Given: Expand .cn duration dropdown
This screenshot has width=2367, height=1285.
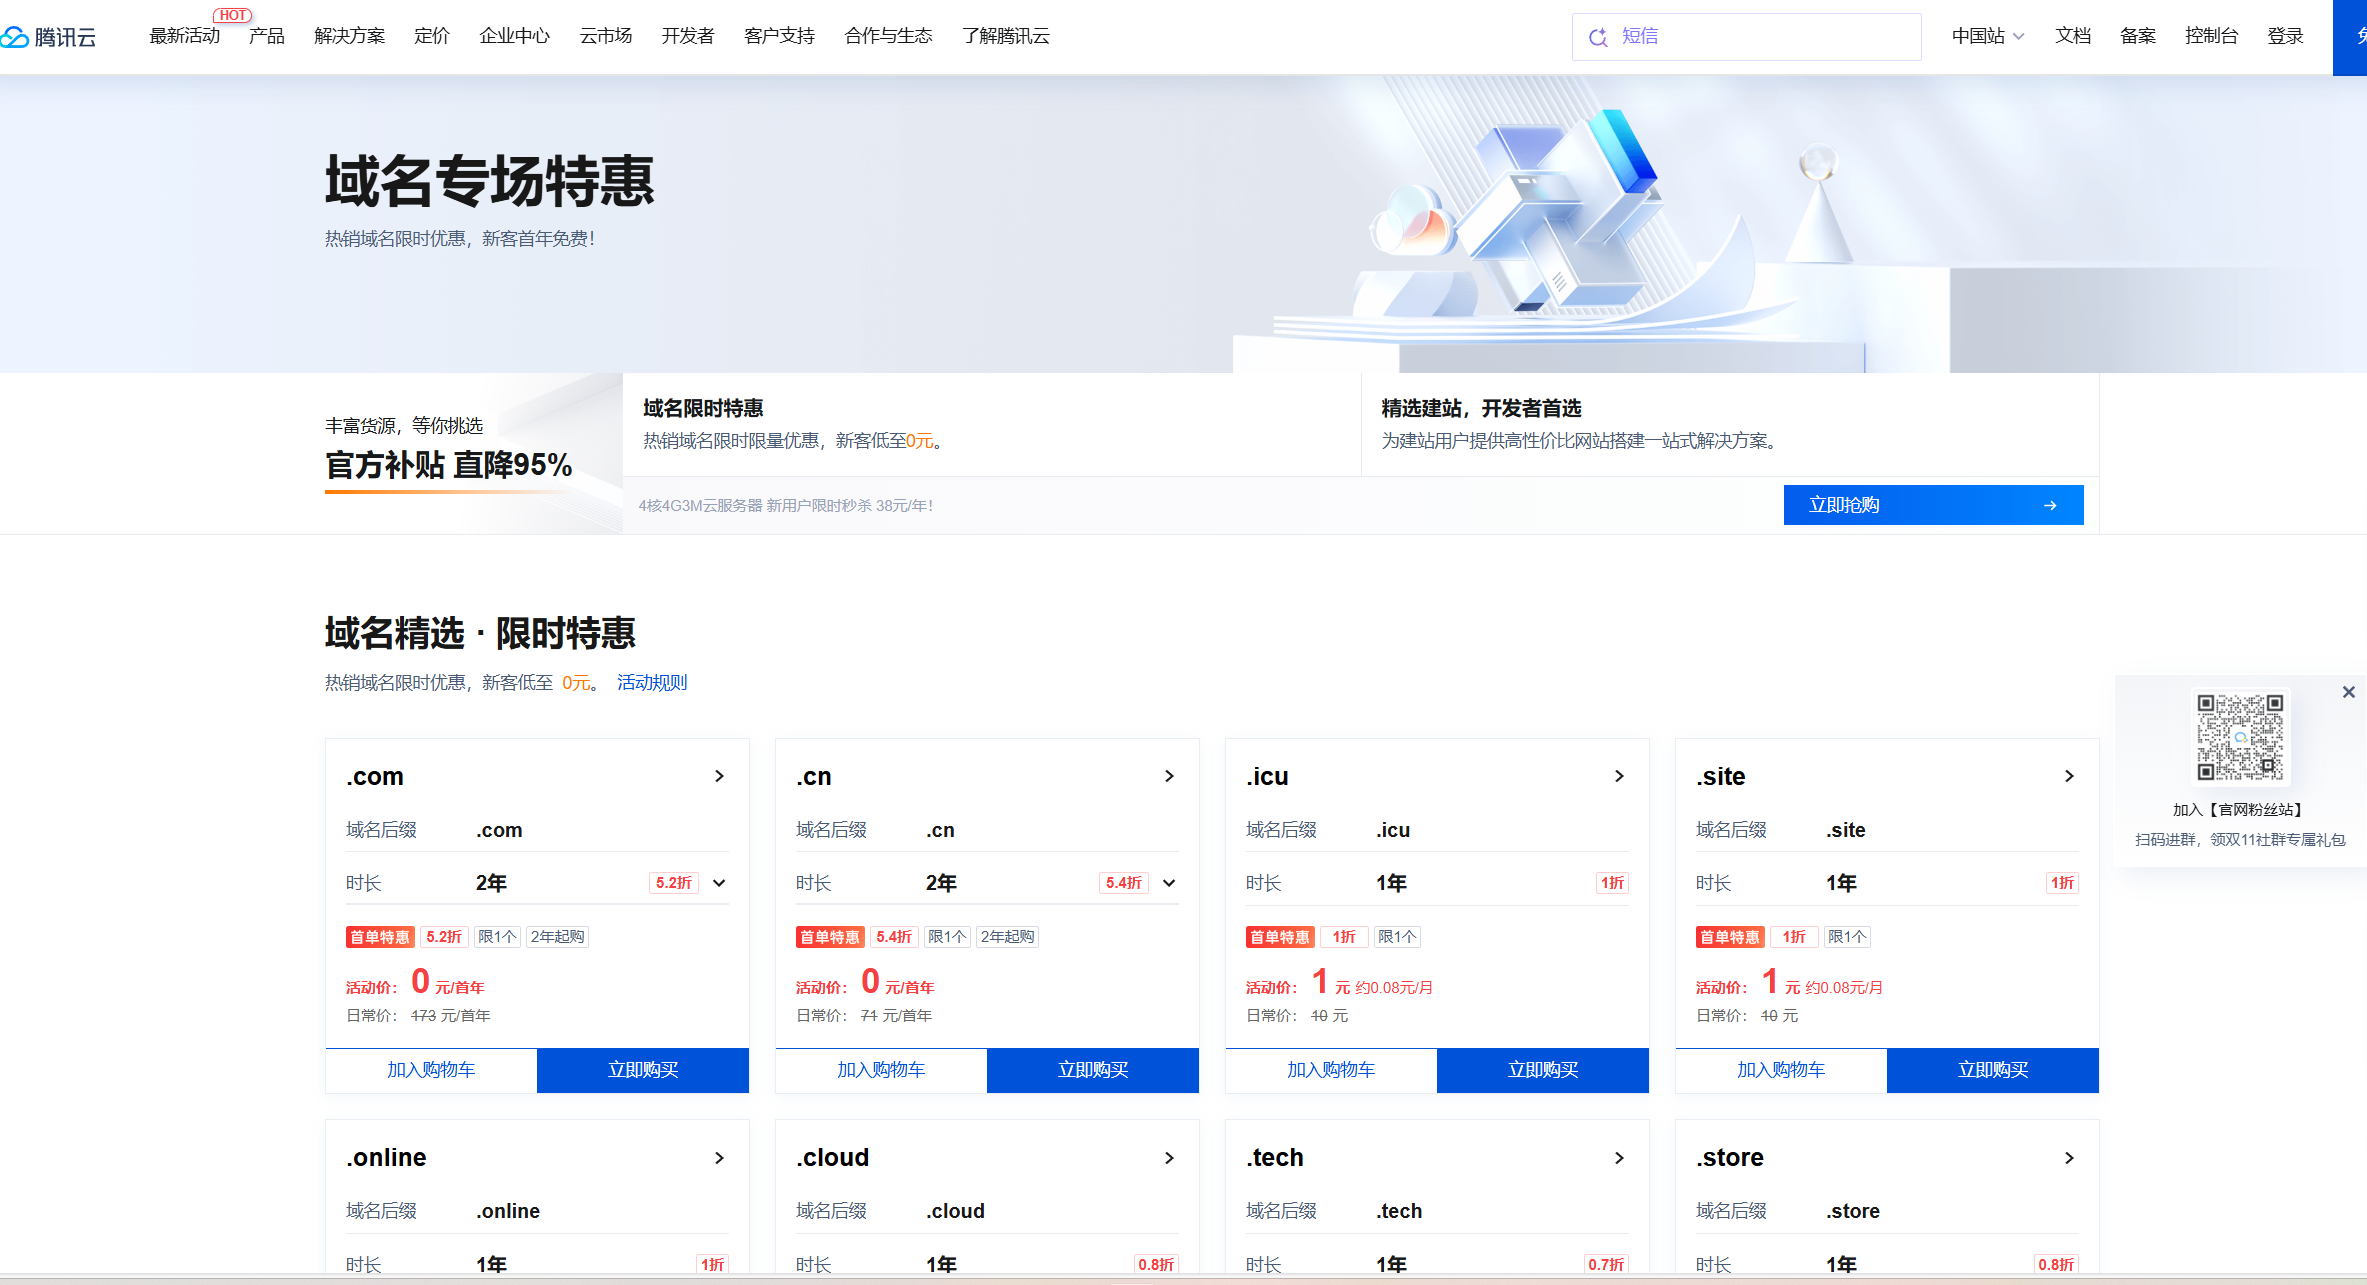Looking at the screenshot, I should (1169, 883).
